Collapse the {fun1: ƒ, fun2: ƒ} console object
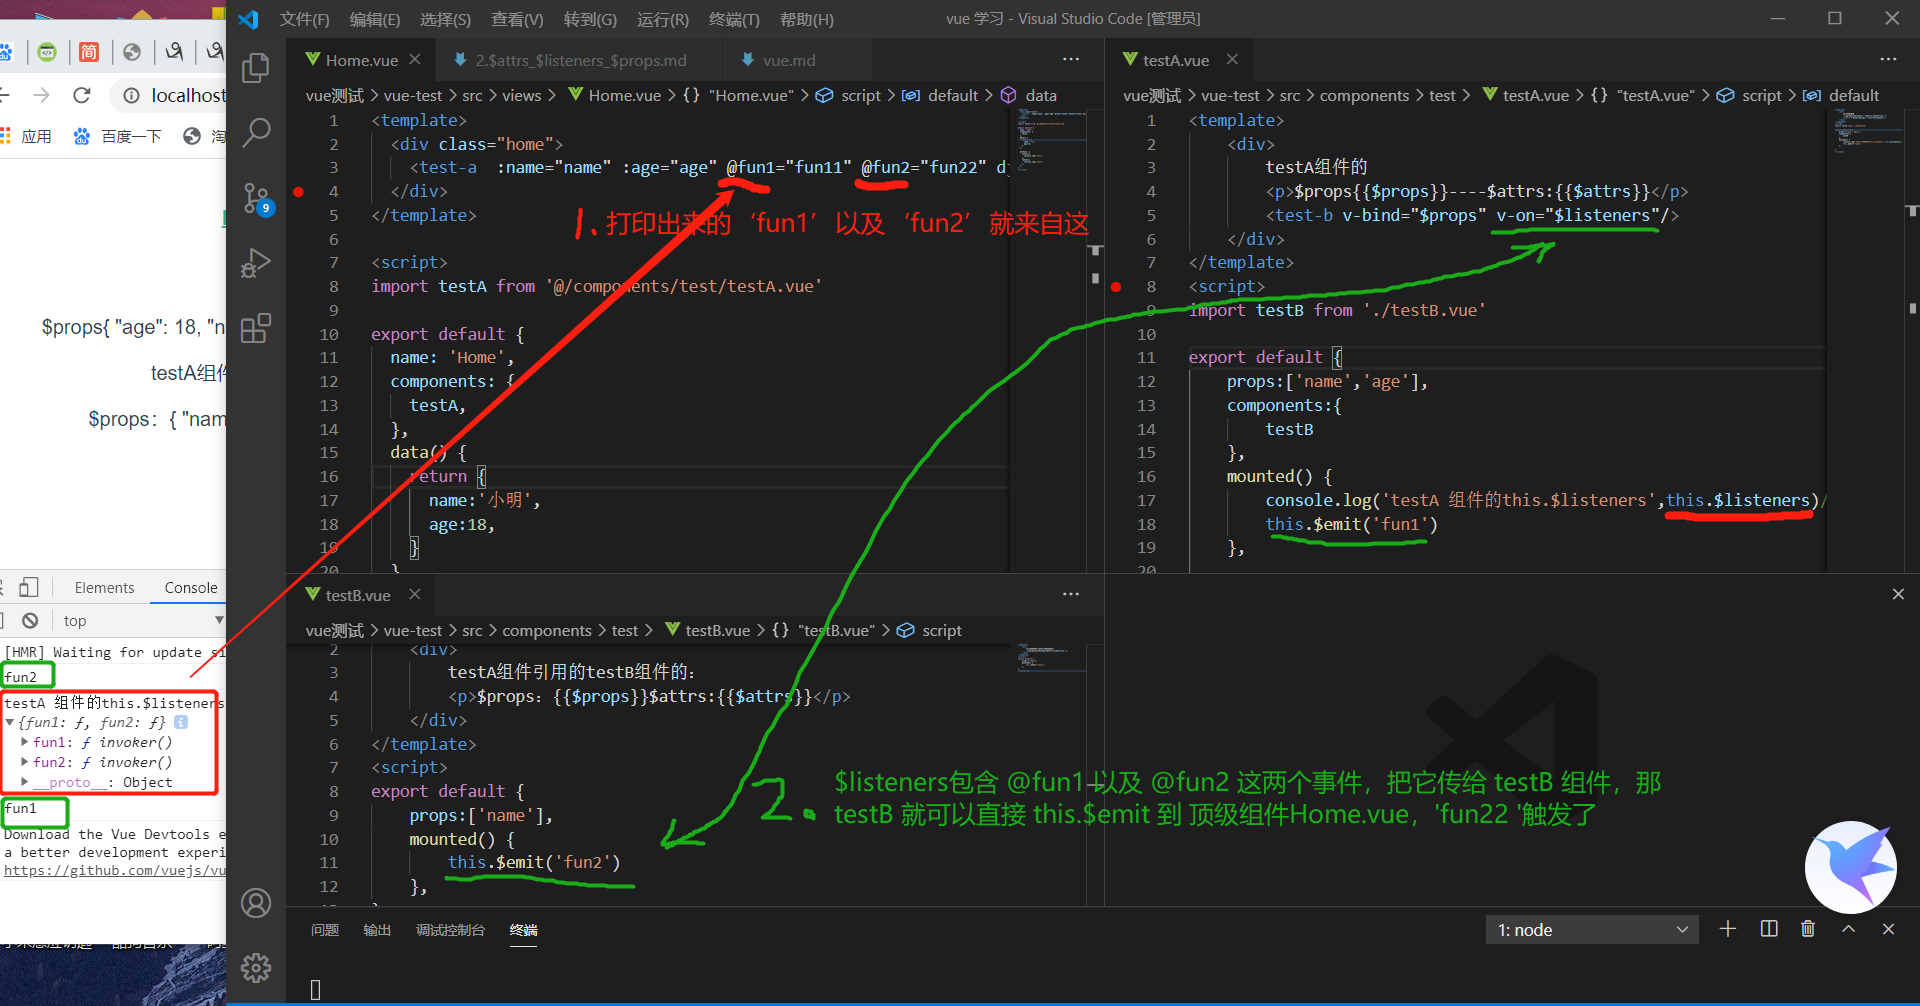The image size is (1920, 1006). [10, 722]
